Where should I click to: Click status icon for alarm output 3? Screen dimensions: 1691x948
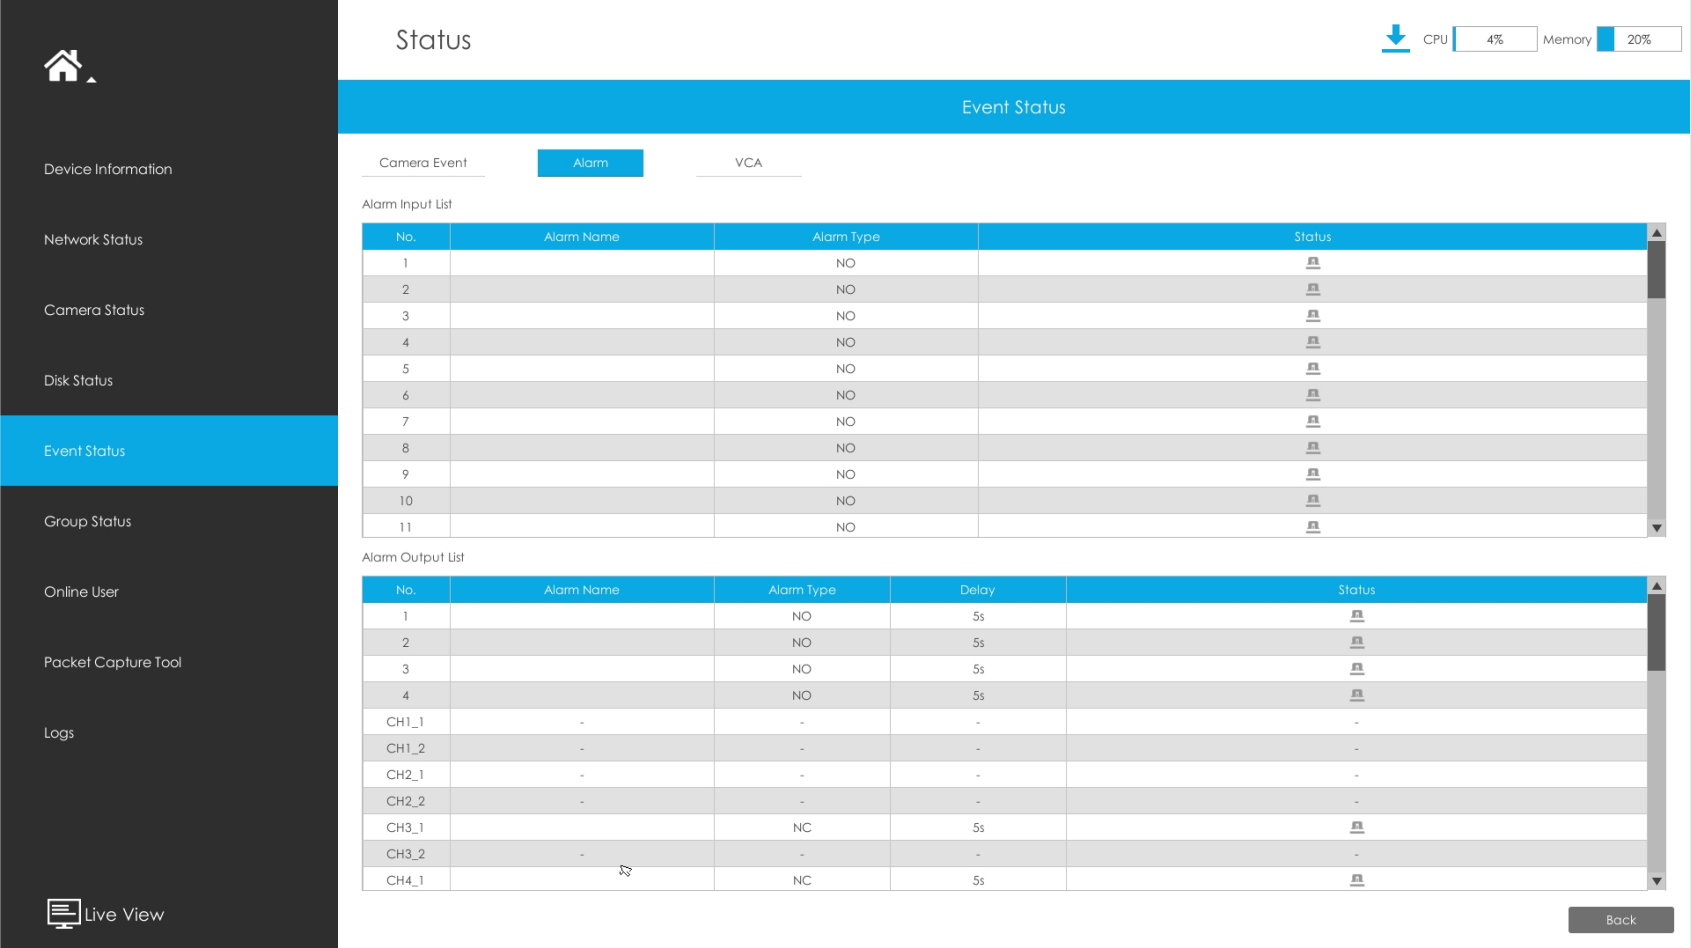(x=1357, y=669)
